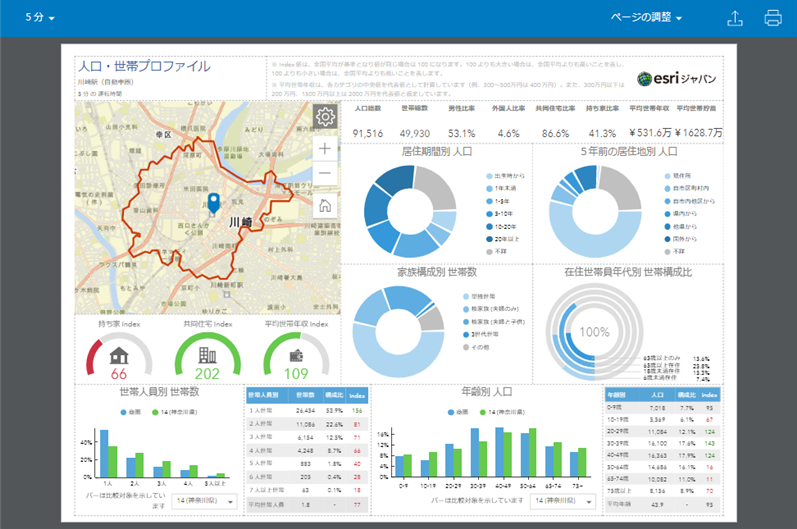Viewport: 797px width, 529px height.
Task: Open comparison dropdown under 世帯人員別 chart
Action: [x=203, y=500]
